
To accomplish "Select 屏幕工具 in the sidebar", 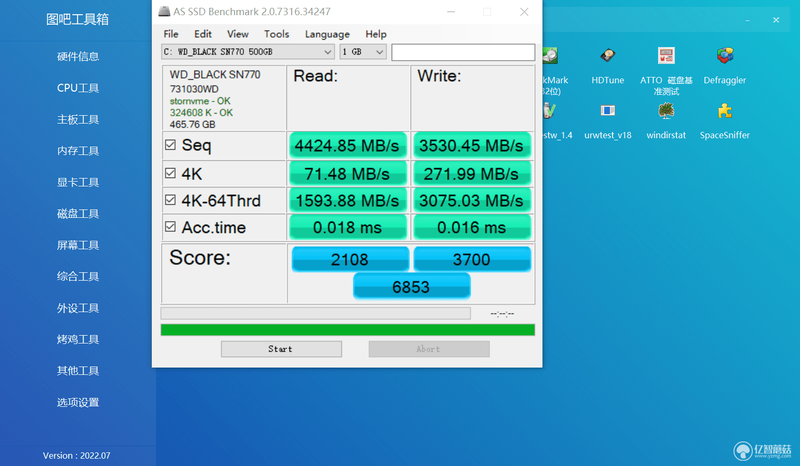I will tap(78, 245).
